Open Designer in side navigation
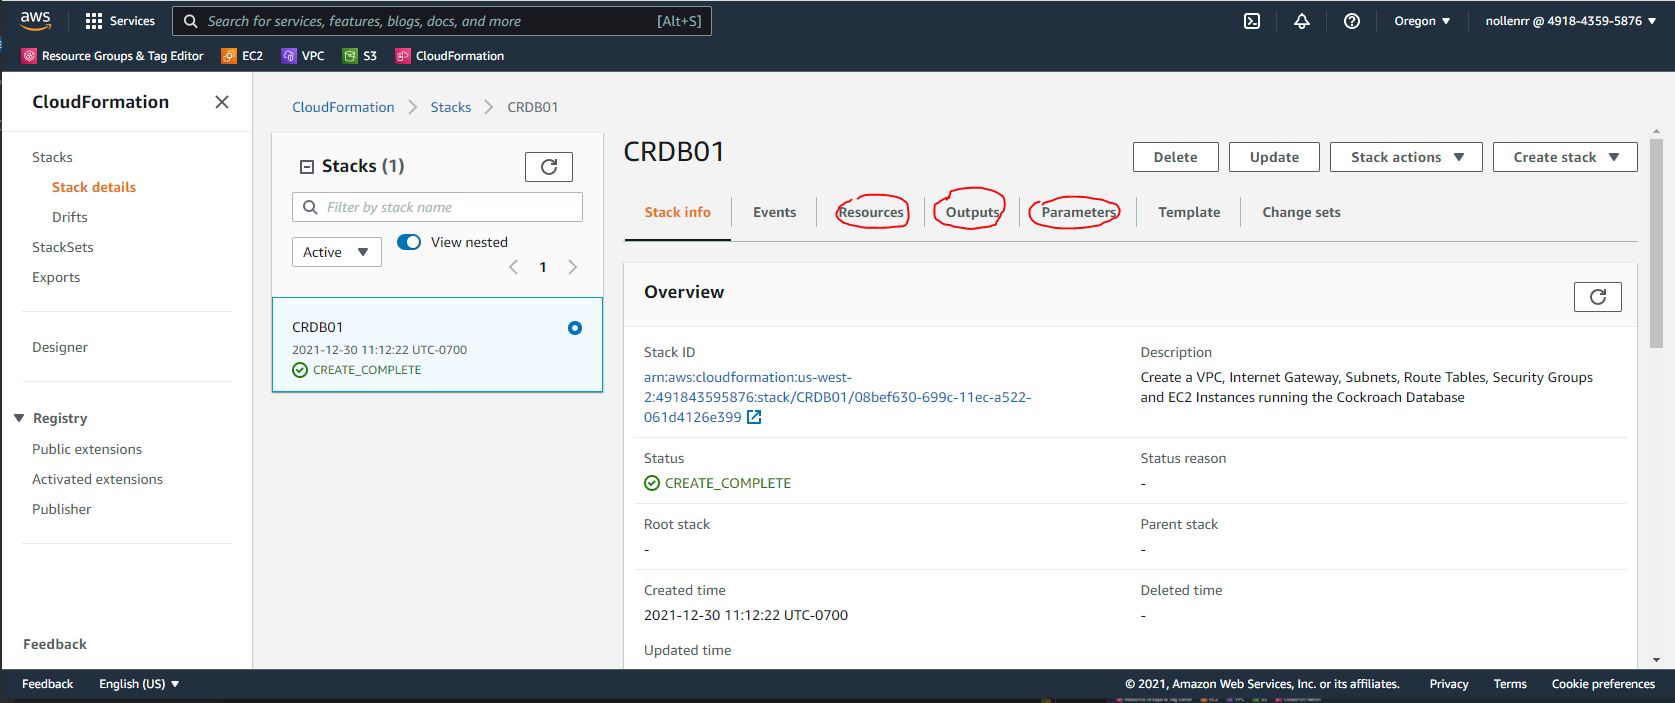Viewport: 1675px width, 703px height. 60,347
